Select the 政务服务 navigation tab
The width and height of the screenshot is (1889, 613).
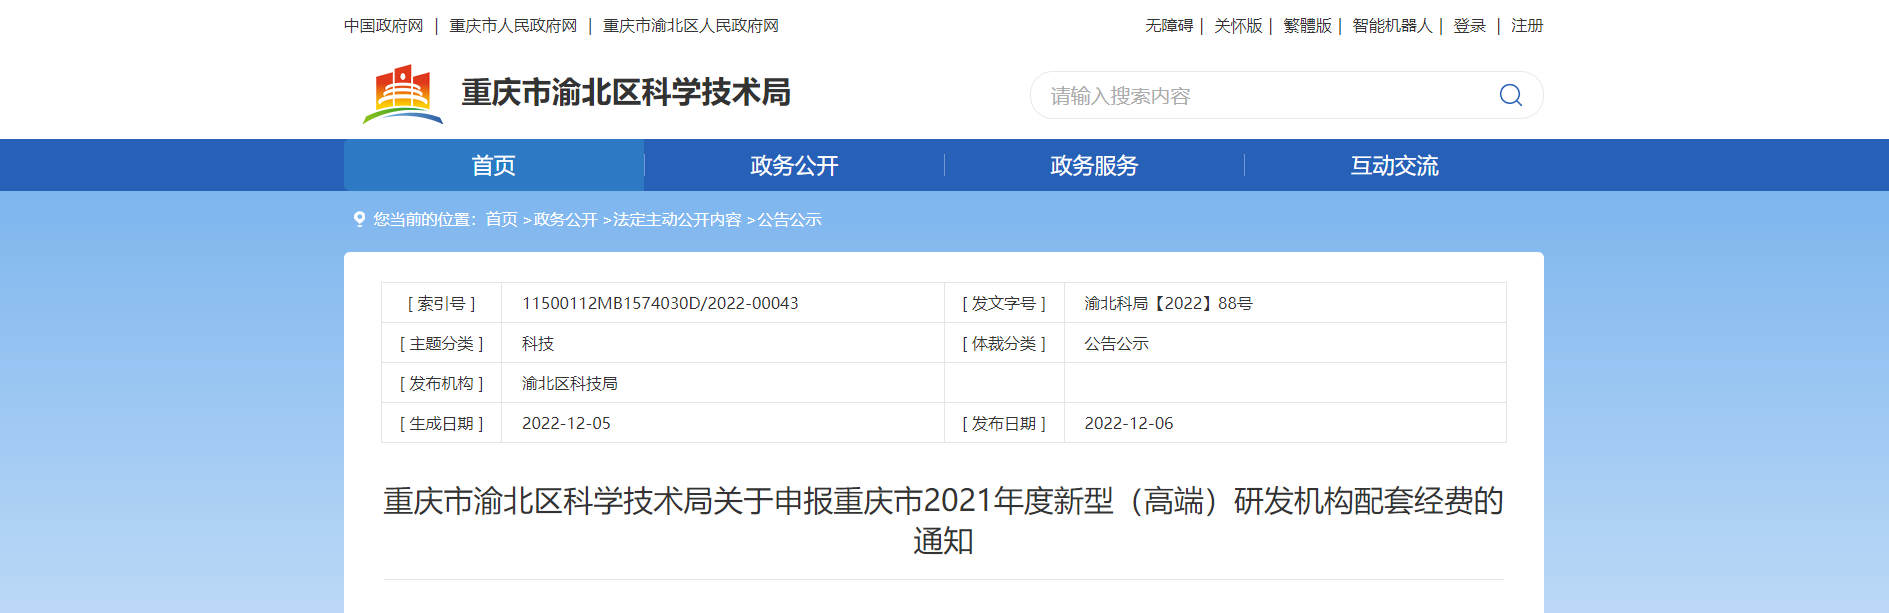[x=1094, y=165]
